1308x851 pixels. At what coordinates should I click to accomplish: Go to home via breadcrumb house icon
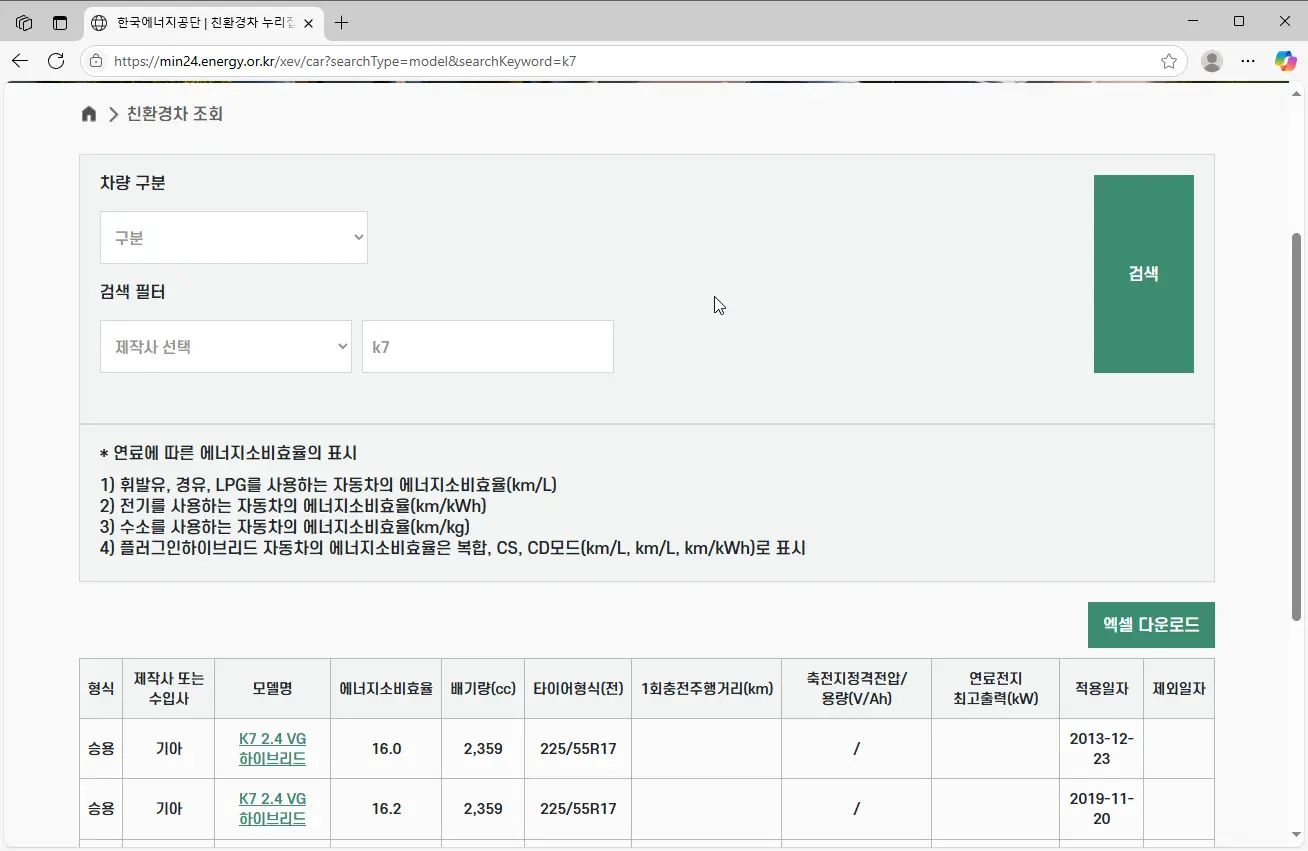[89, 114]
